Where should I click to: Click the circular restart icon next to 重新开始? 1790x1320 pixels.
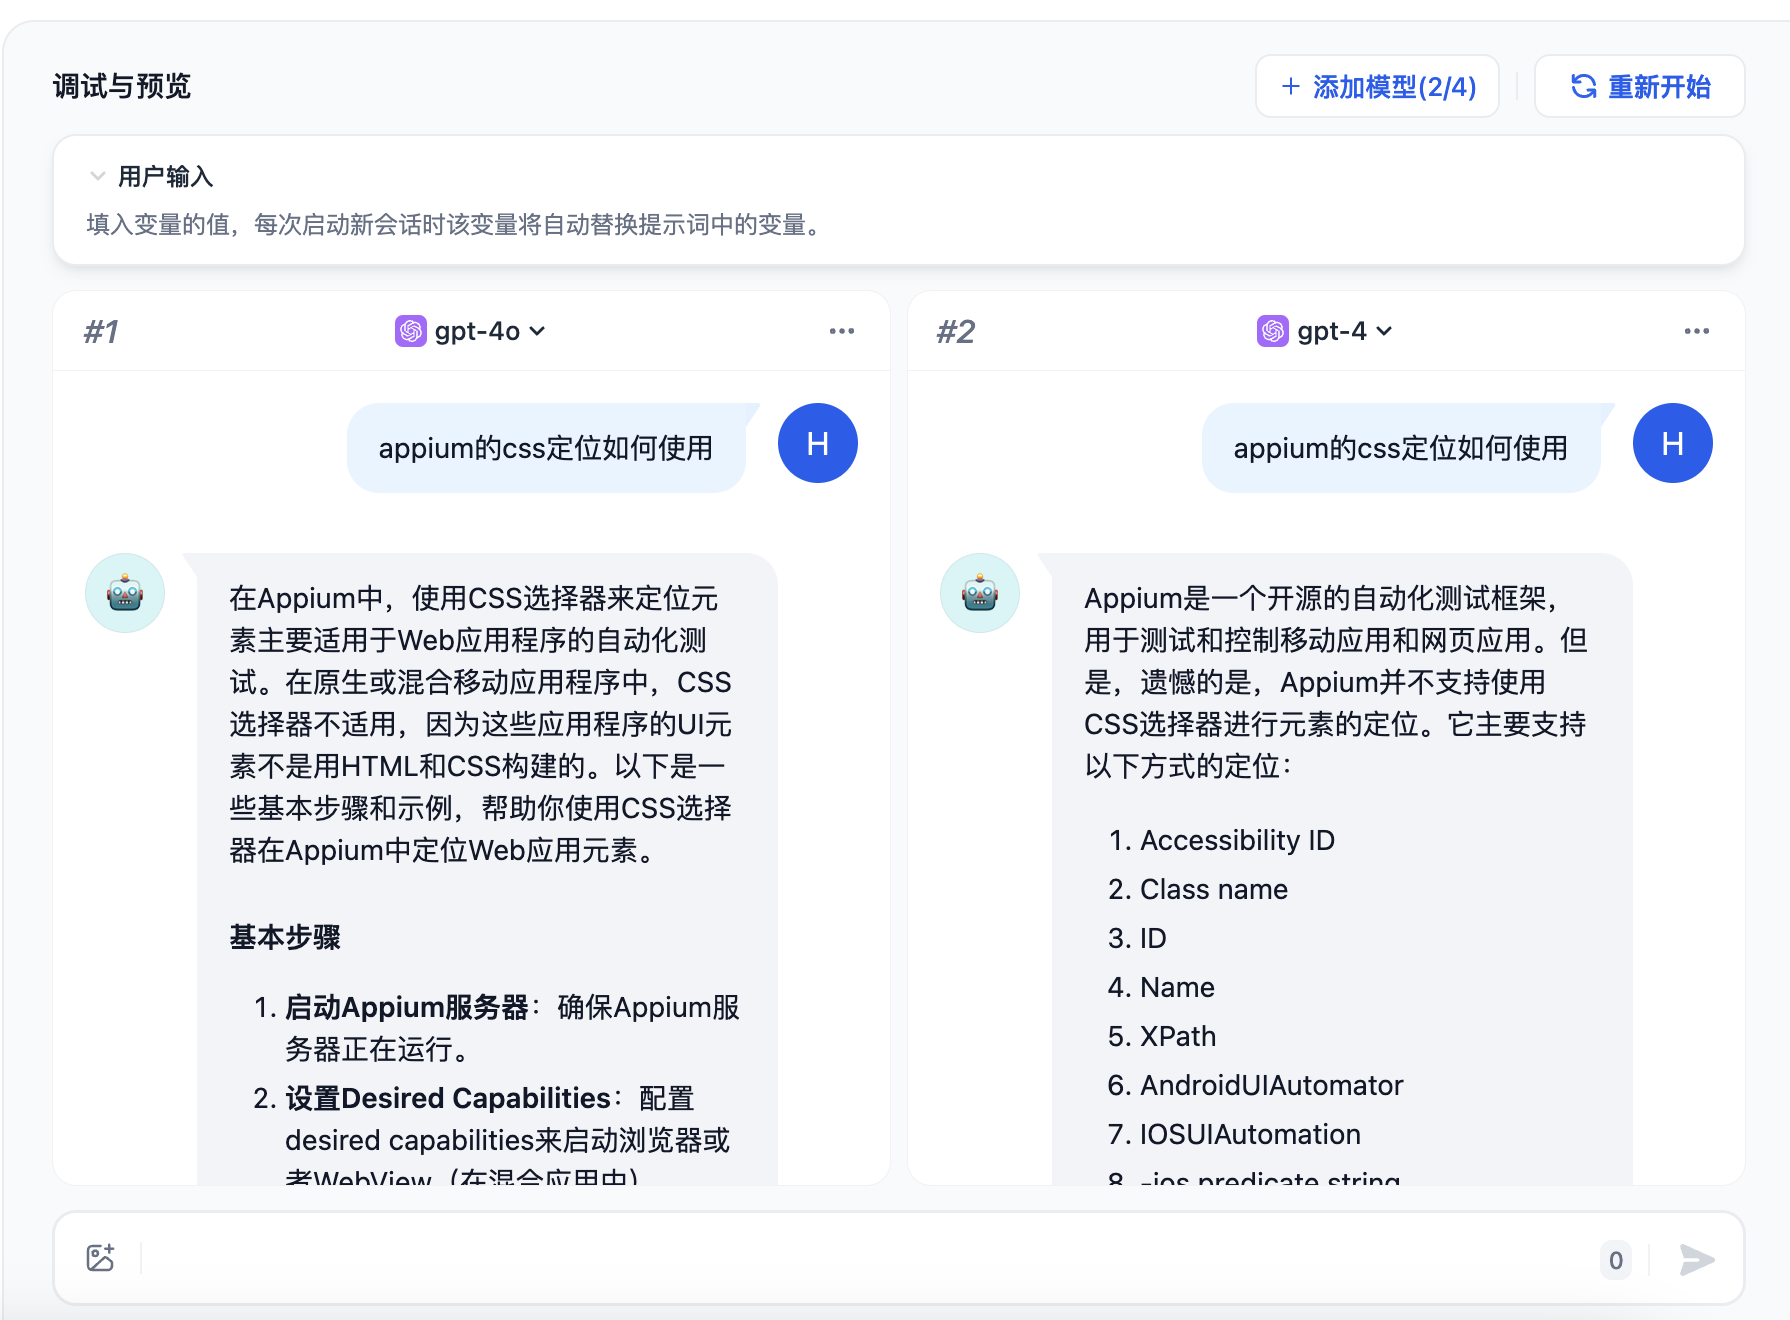point(1583,87)
